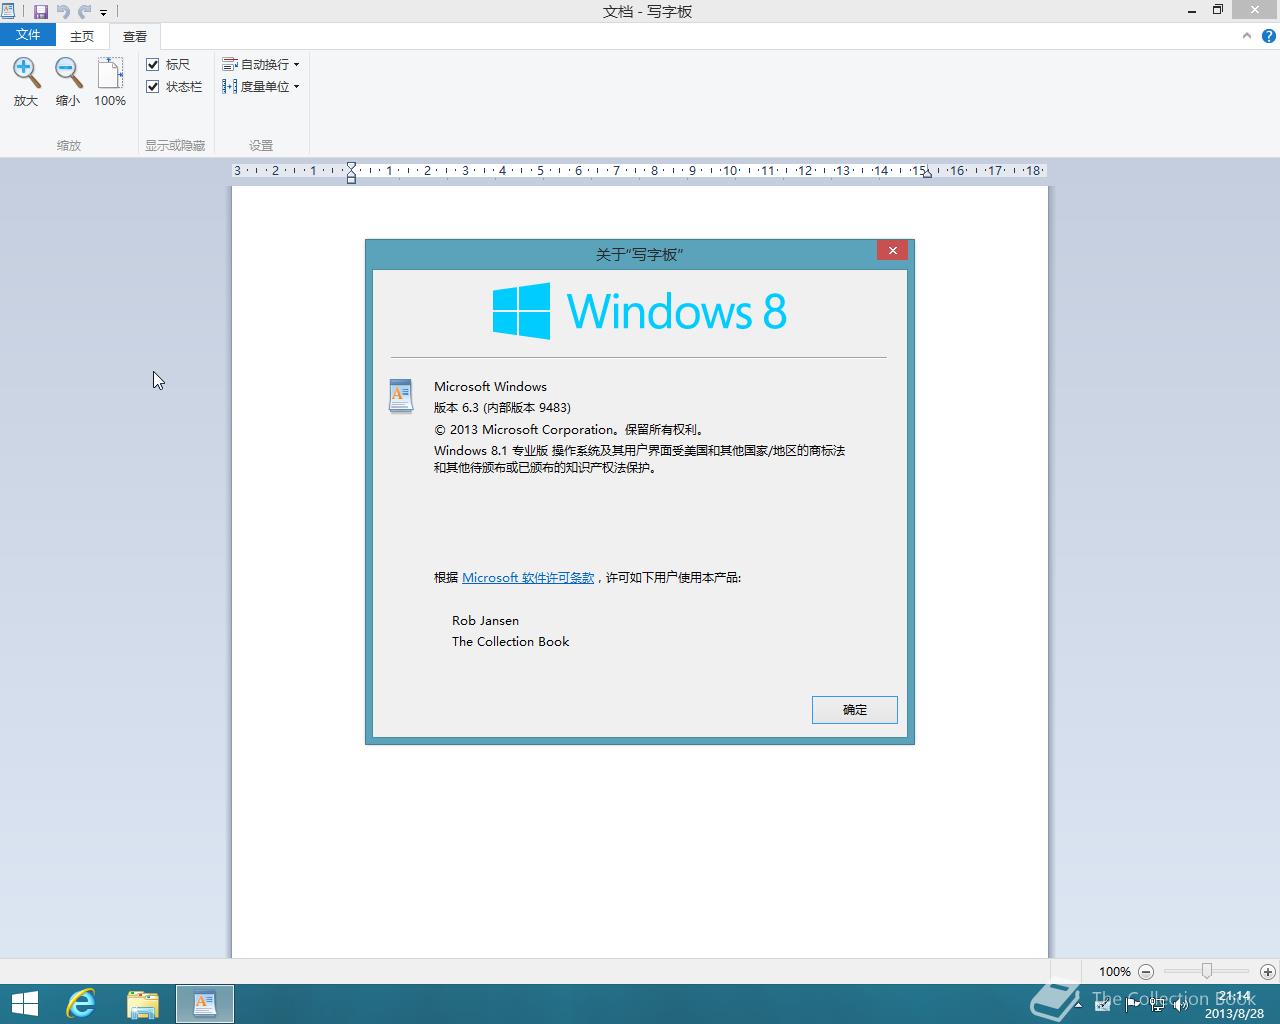Click the Zoom Out (缩小) magnifier icon
The height and width of the screenshot is (1024, 1280).
(x=68, y=72)
